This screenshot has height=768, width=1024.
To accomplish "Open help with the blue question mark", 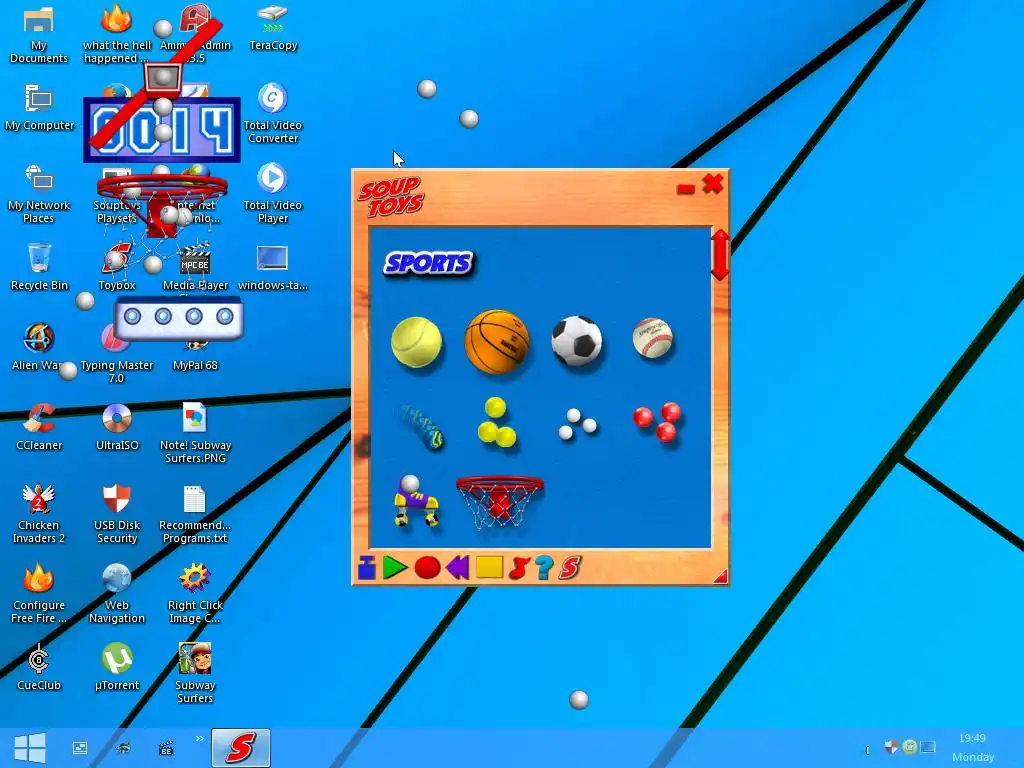I will point(544,568).
